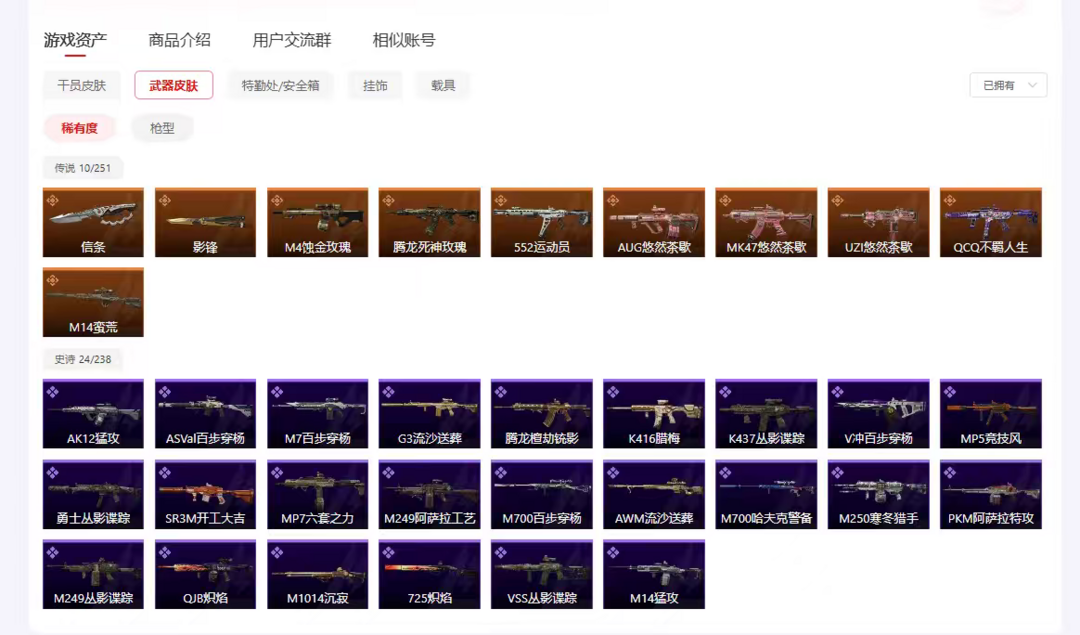Open the K437丛影谍踪 skin

tap(766, 414)
